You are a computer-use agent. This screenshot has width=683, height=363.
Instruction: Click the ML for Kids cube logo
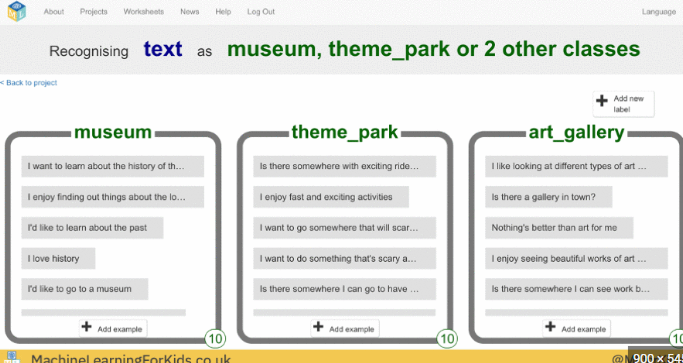(17, 11)
